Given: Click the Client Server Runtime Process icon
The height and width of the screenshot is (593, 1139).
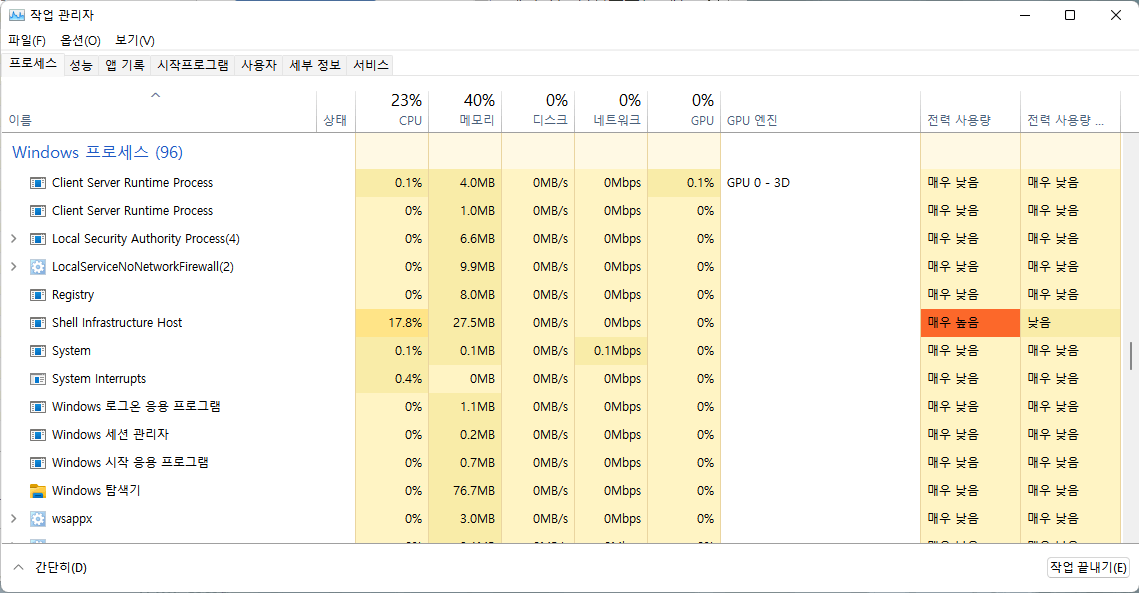Looking at the screenshot, I should pyautogui.click(x=37, y=182).
